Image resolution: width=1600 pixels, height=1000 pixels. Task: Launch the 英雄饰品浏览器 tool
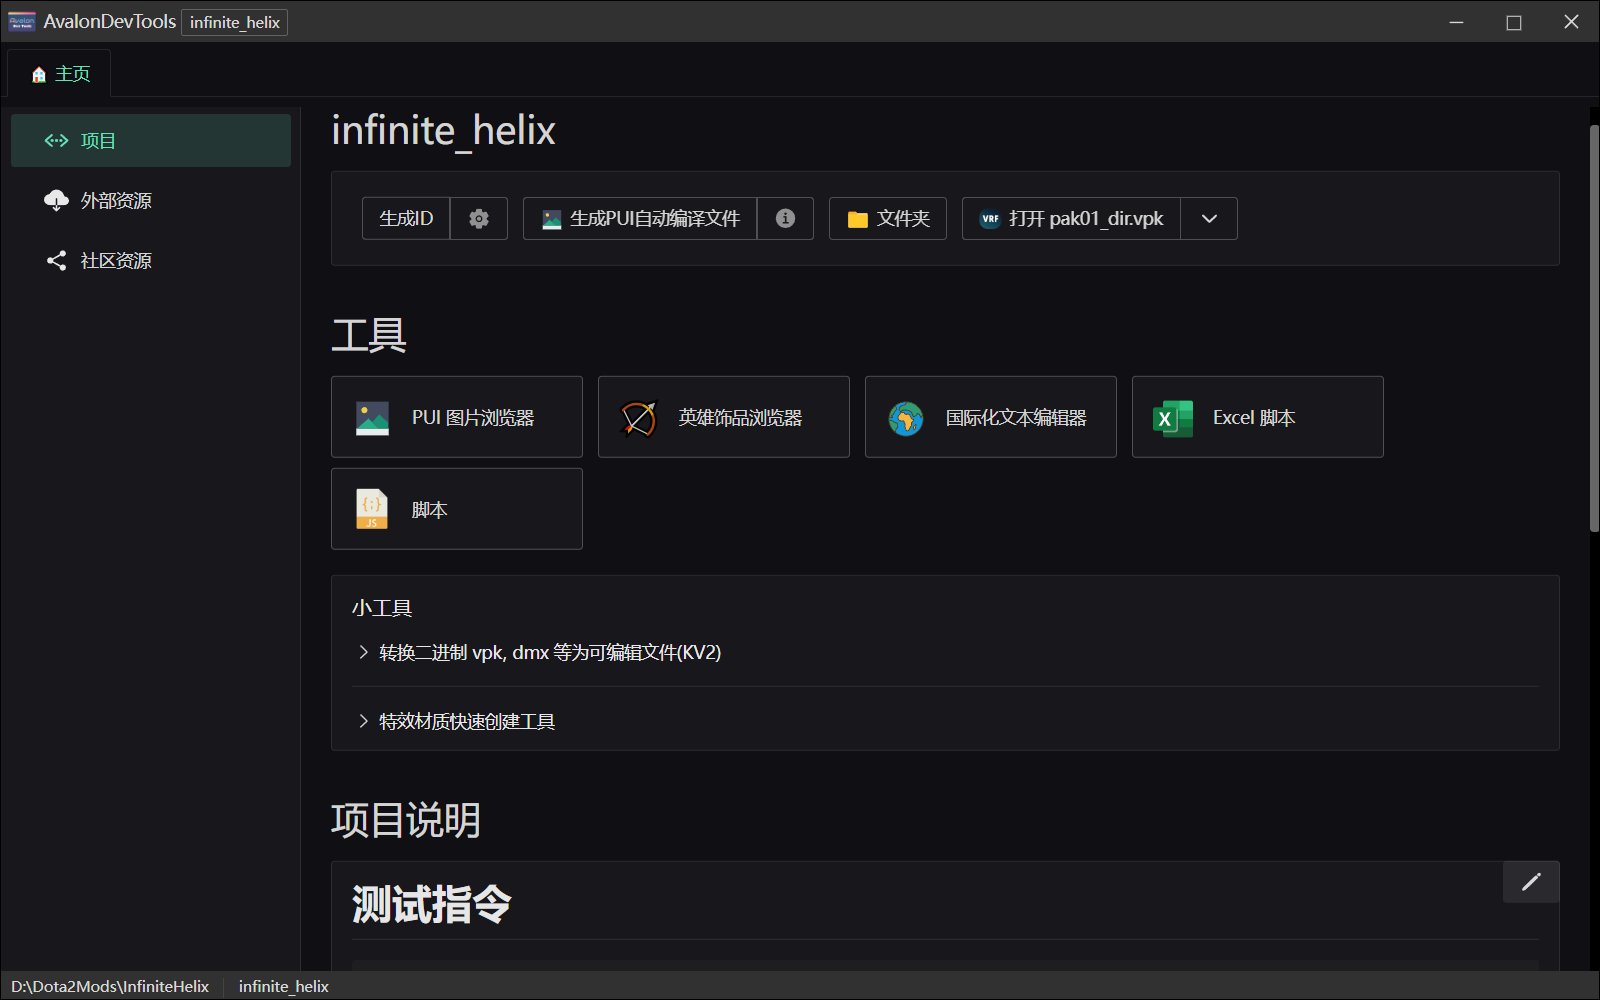click(x=724, y=417)
